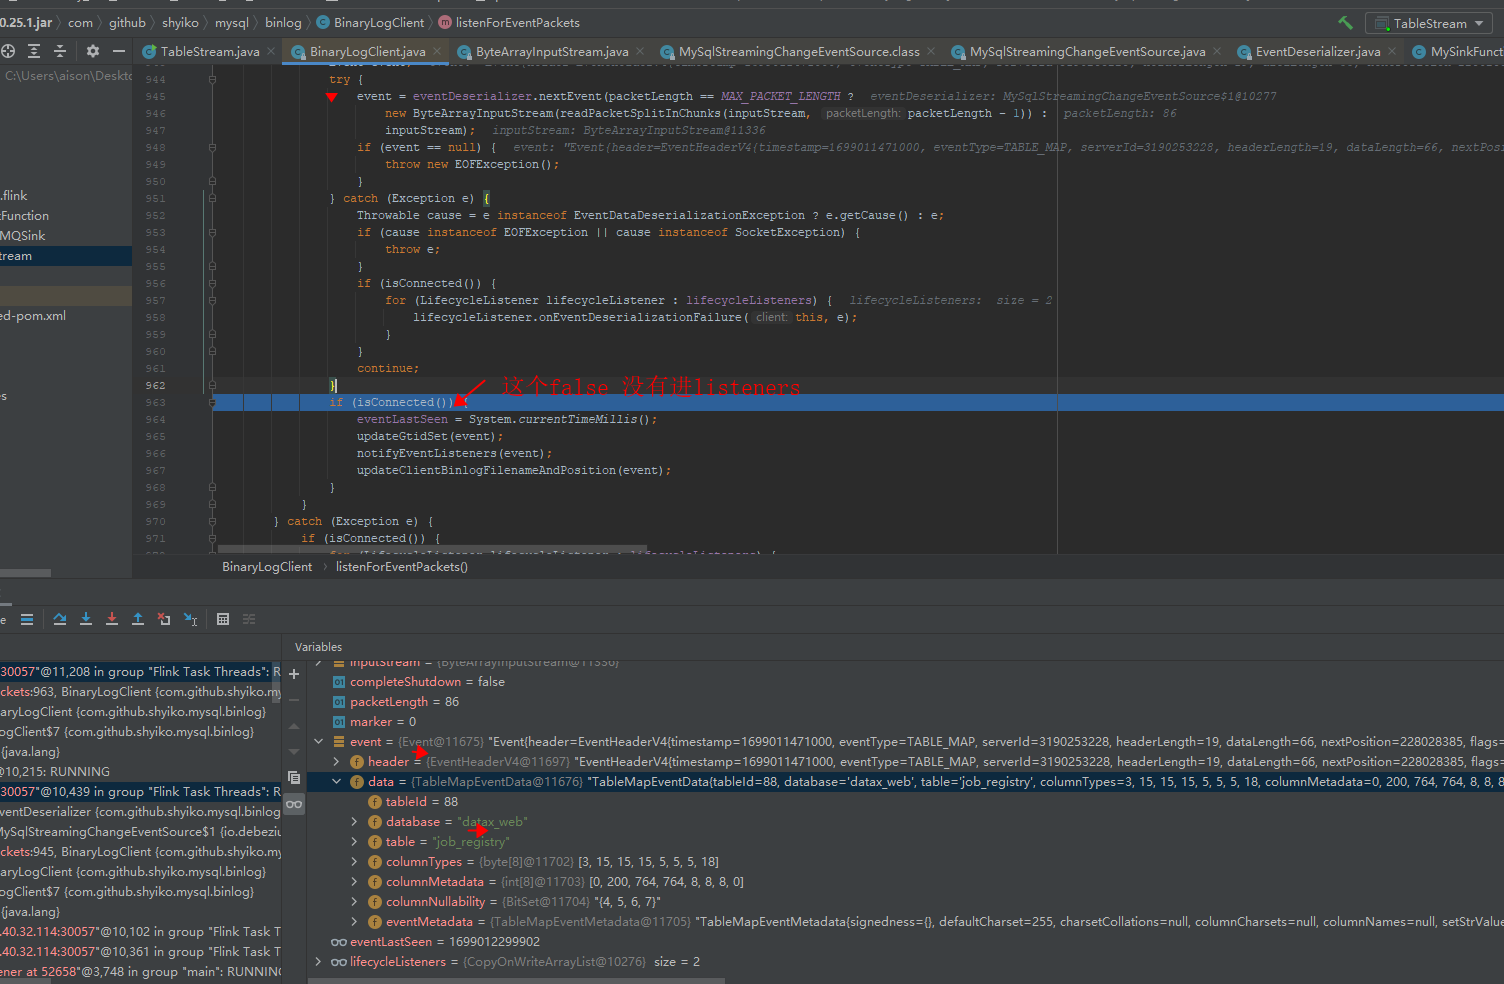Select the '@10,215: RUNNING' thread row
1504x984 pixels.
coord(140,772)
